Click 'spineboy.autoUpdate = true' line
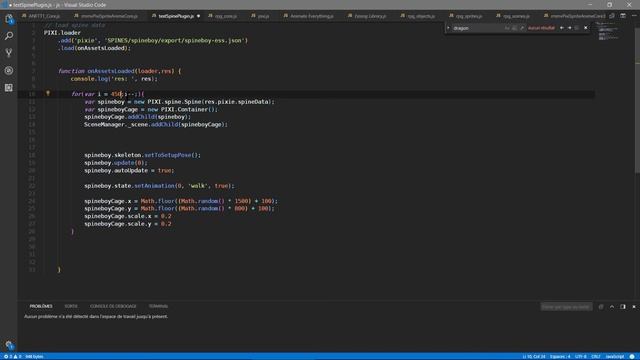This screenshot has width=640, height=360. (129, 171)
